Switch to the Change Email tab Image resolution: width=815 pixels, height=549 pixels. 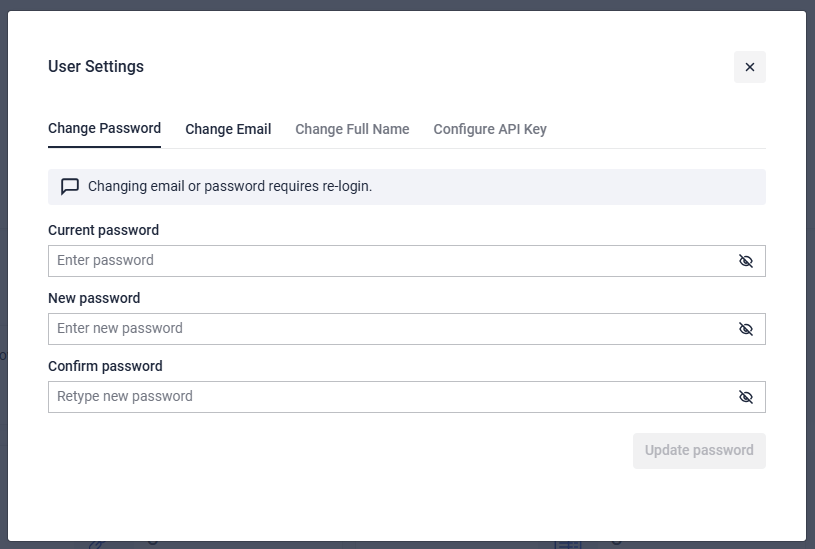point(228,129)
